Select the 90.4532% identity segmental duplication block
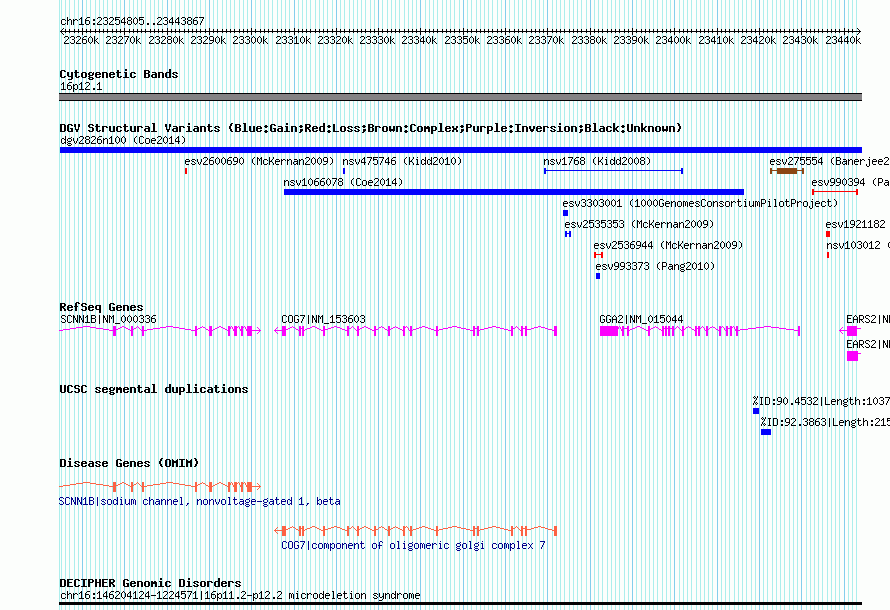This screenshot has height=610, width=890. click(x=756, y=411)
